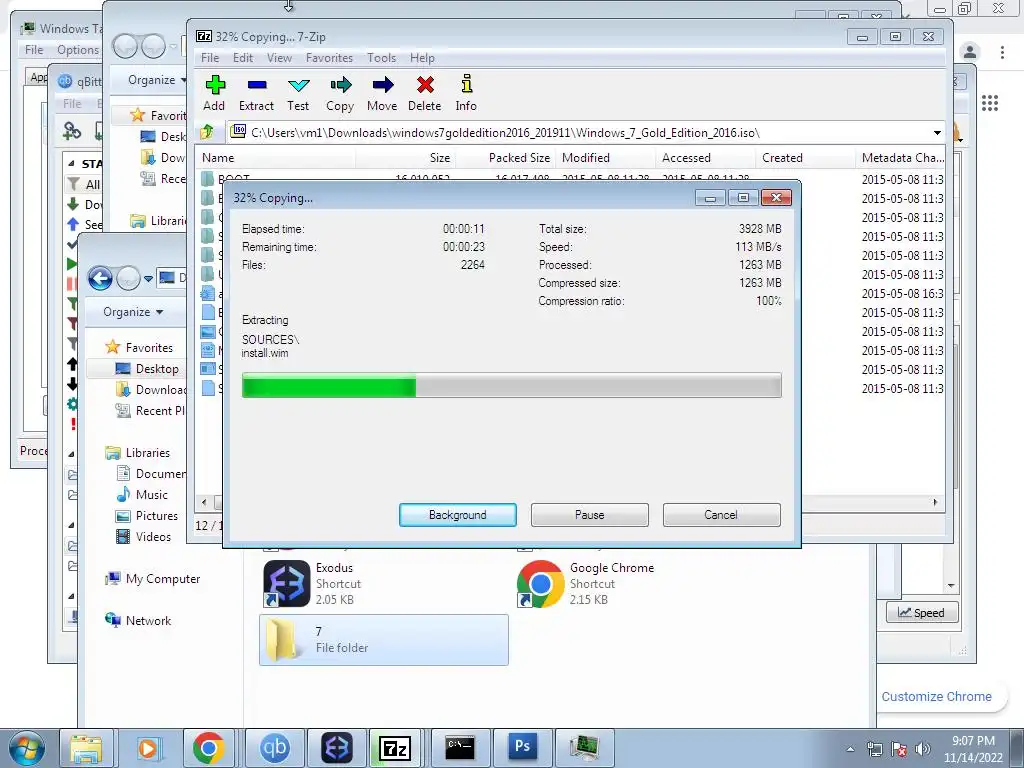Open the Google Chrome shortcut icon
This screenshot has width=1024, height=768.
[540, 583]
